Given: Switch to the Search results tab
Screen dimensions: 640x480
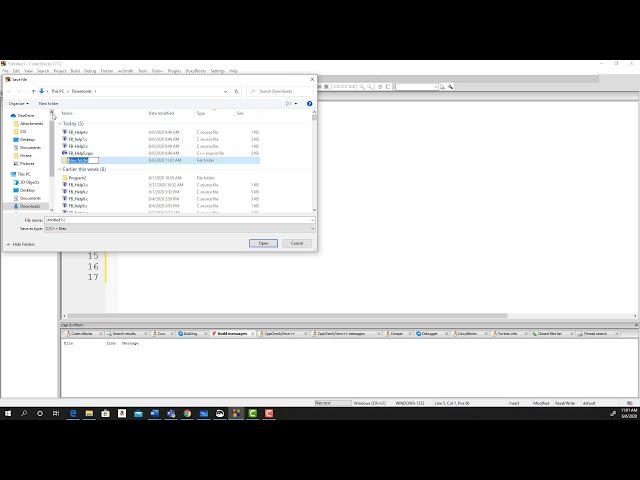Looking at the screenshot, I should point(122,334).
